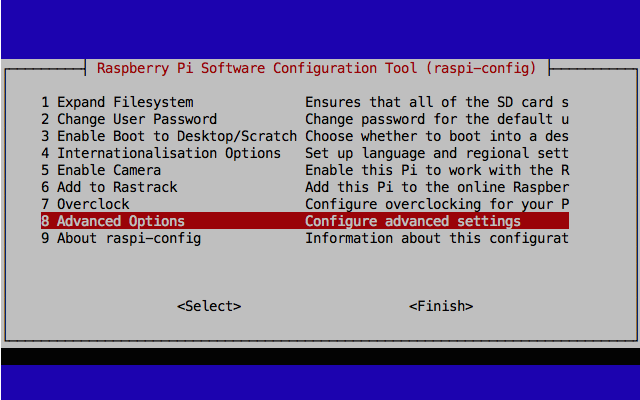The image size is (640, 400).
Task: Open Internationalisation Options entry
Action: click(x=161, y=153)
